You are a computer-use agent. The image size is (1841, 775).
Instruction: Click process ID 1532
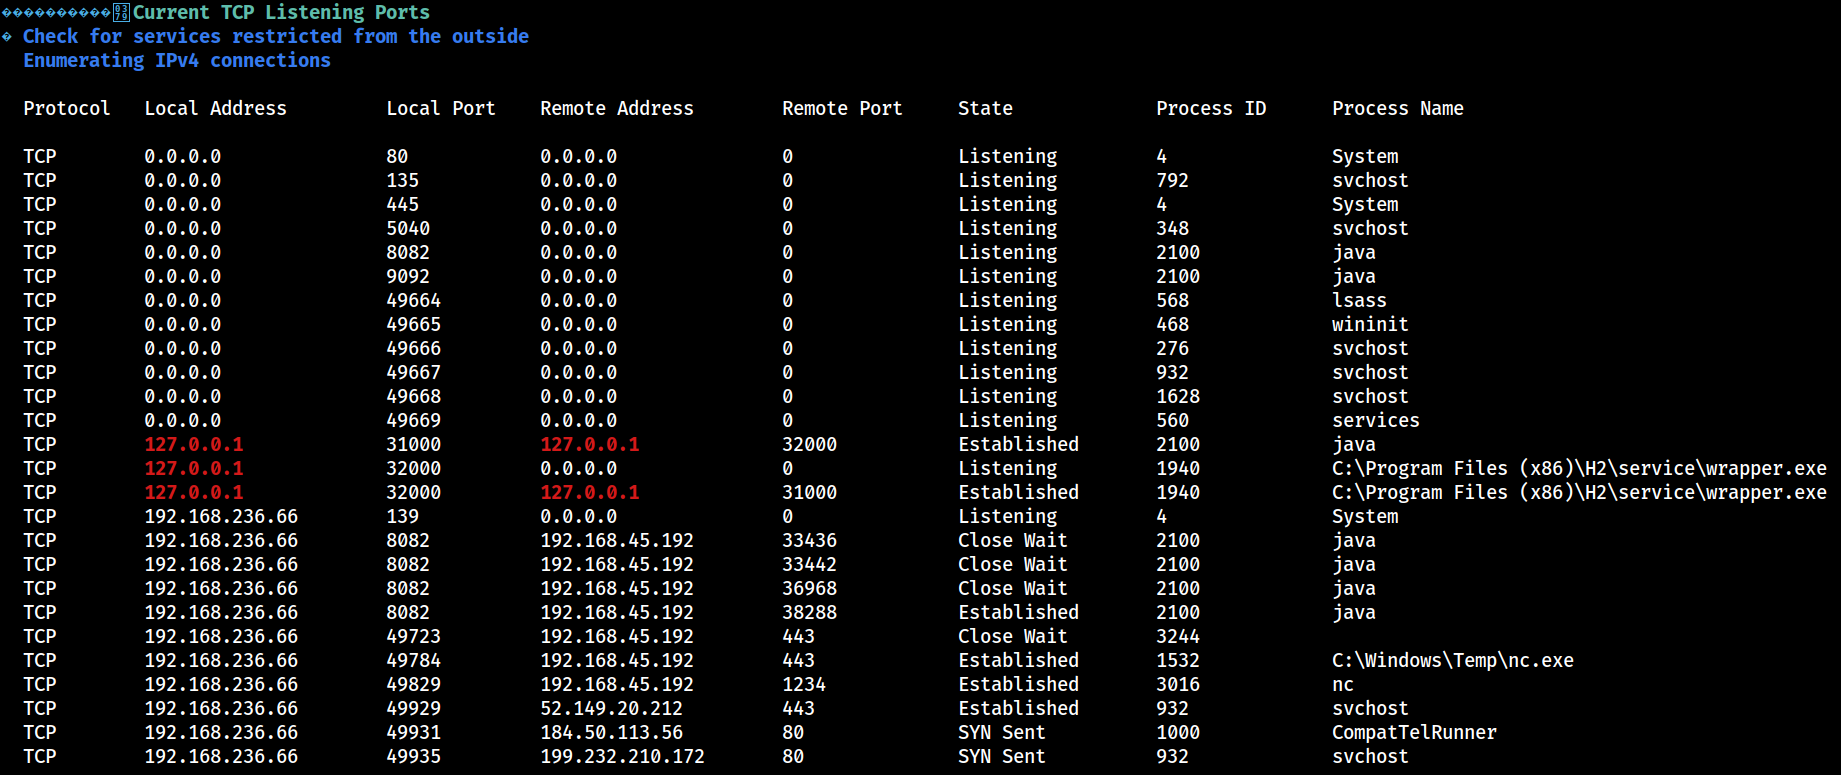1178,660
